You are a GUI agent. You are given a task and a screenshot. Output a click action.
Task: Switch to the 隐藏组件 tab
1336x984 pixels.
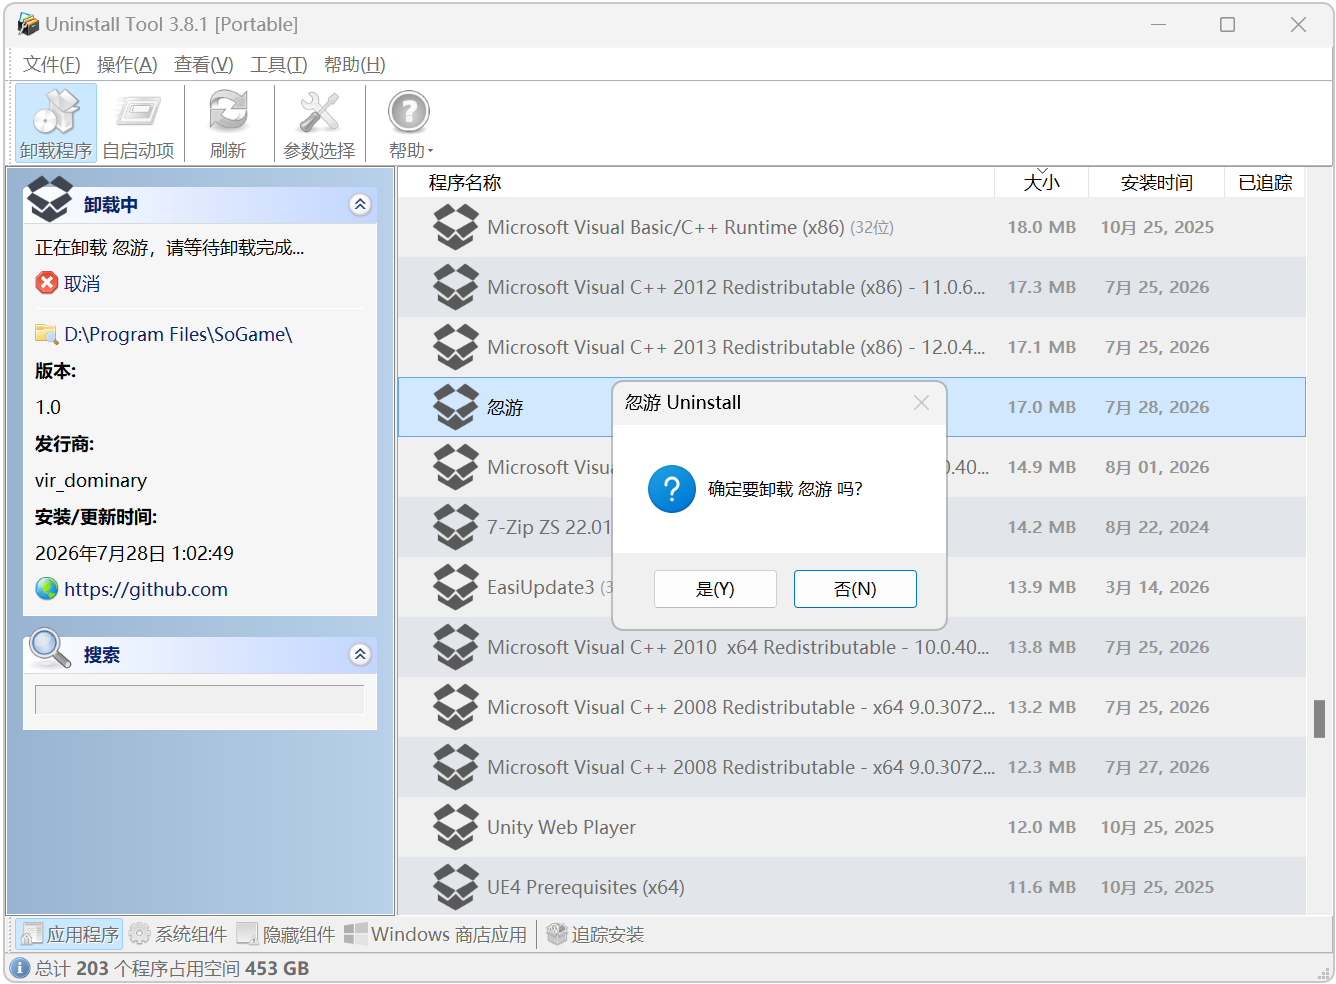tap(286, 934)
